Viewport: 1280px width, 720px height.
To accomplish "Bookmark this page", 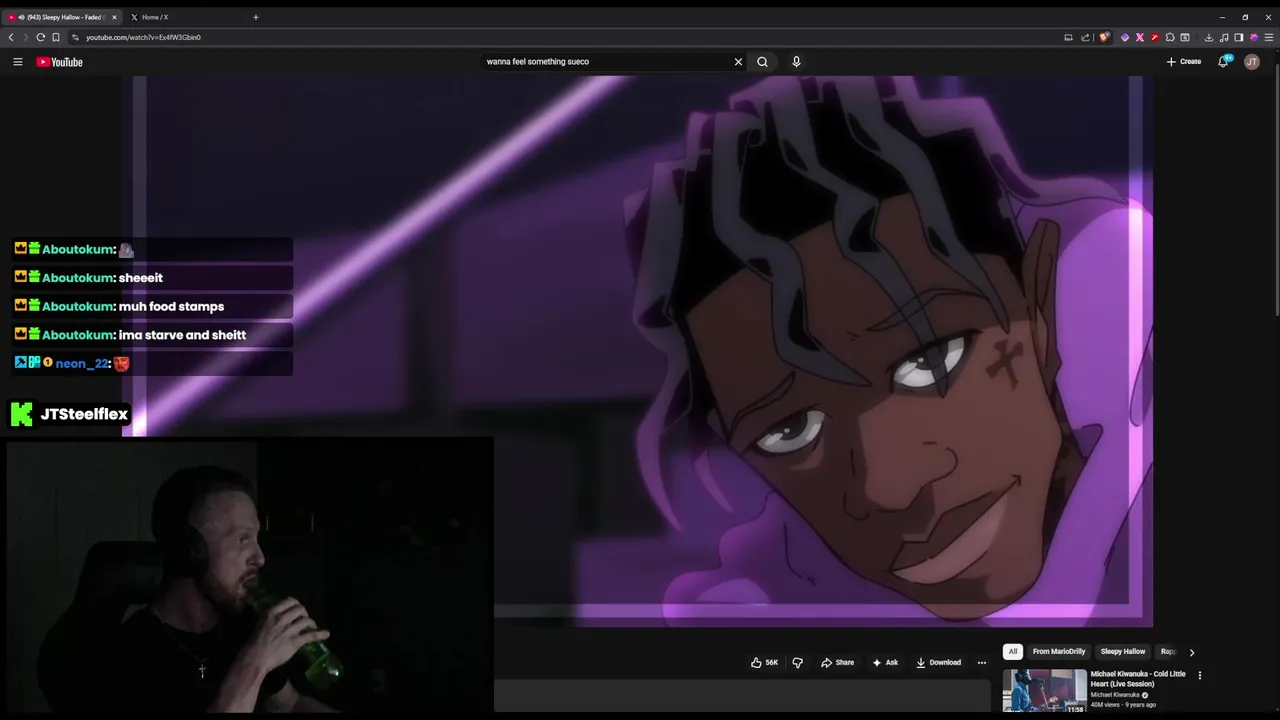I will (56, 37).
